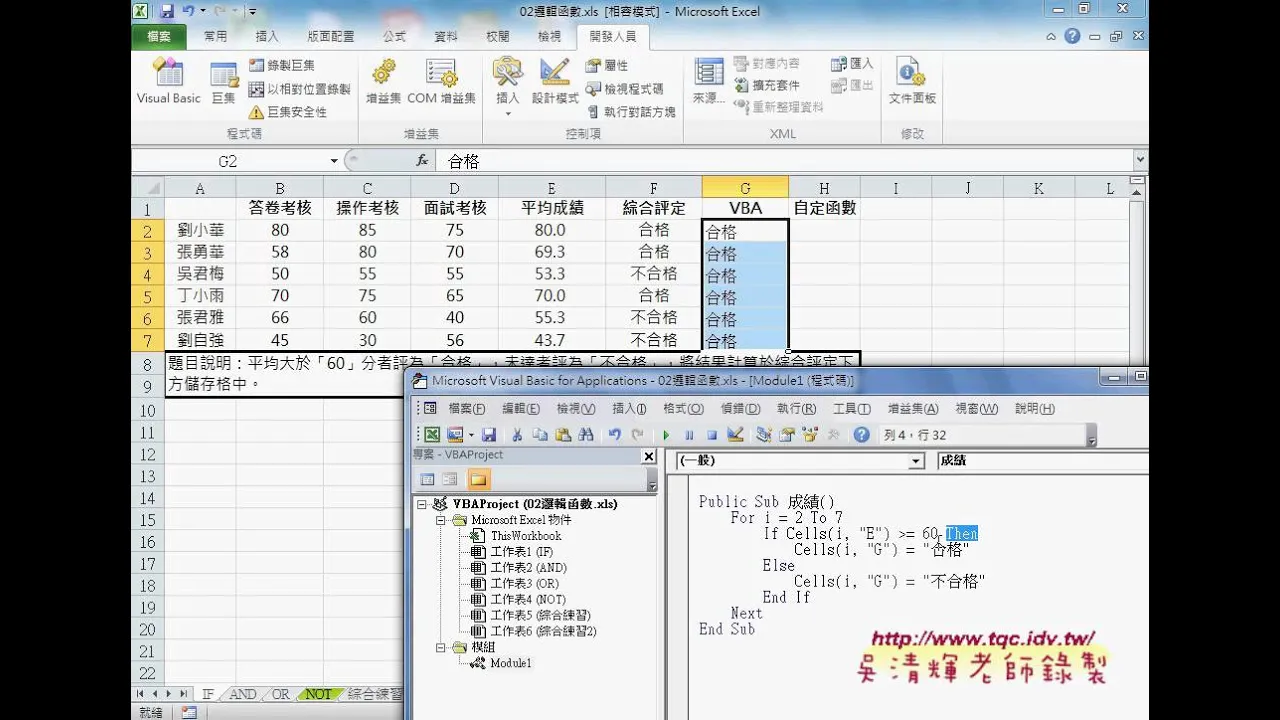Open control 屬性 properties

point(607,66)
